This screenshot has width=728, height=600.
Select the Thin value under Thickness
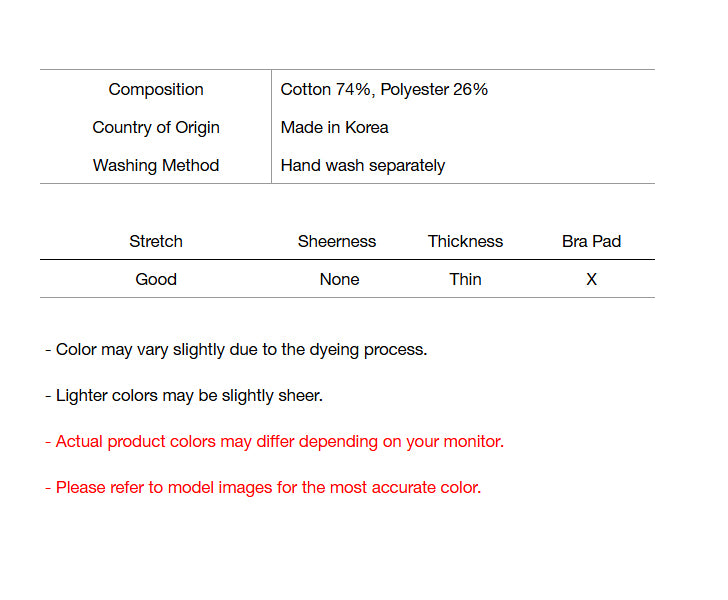465,280
